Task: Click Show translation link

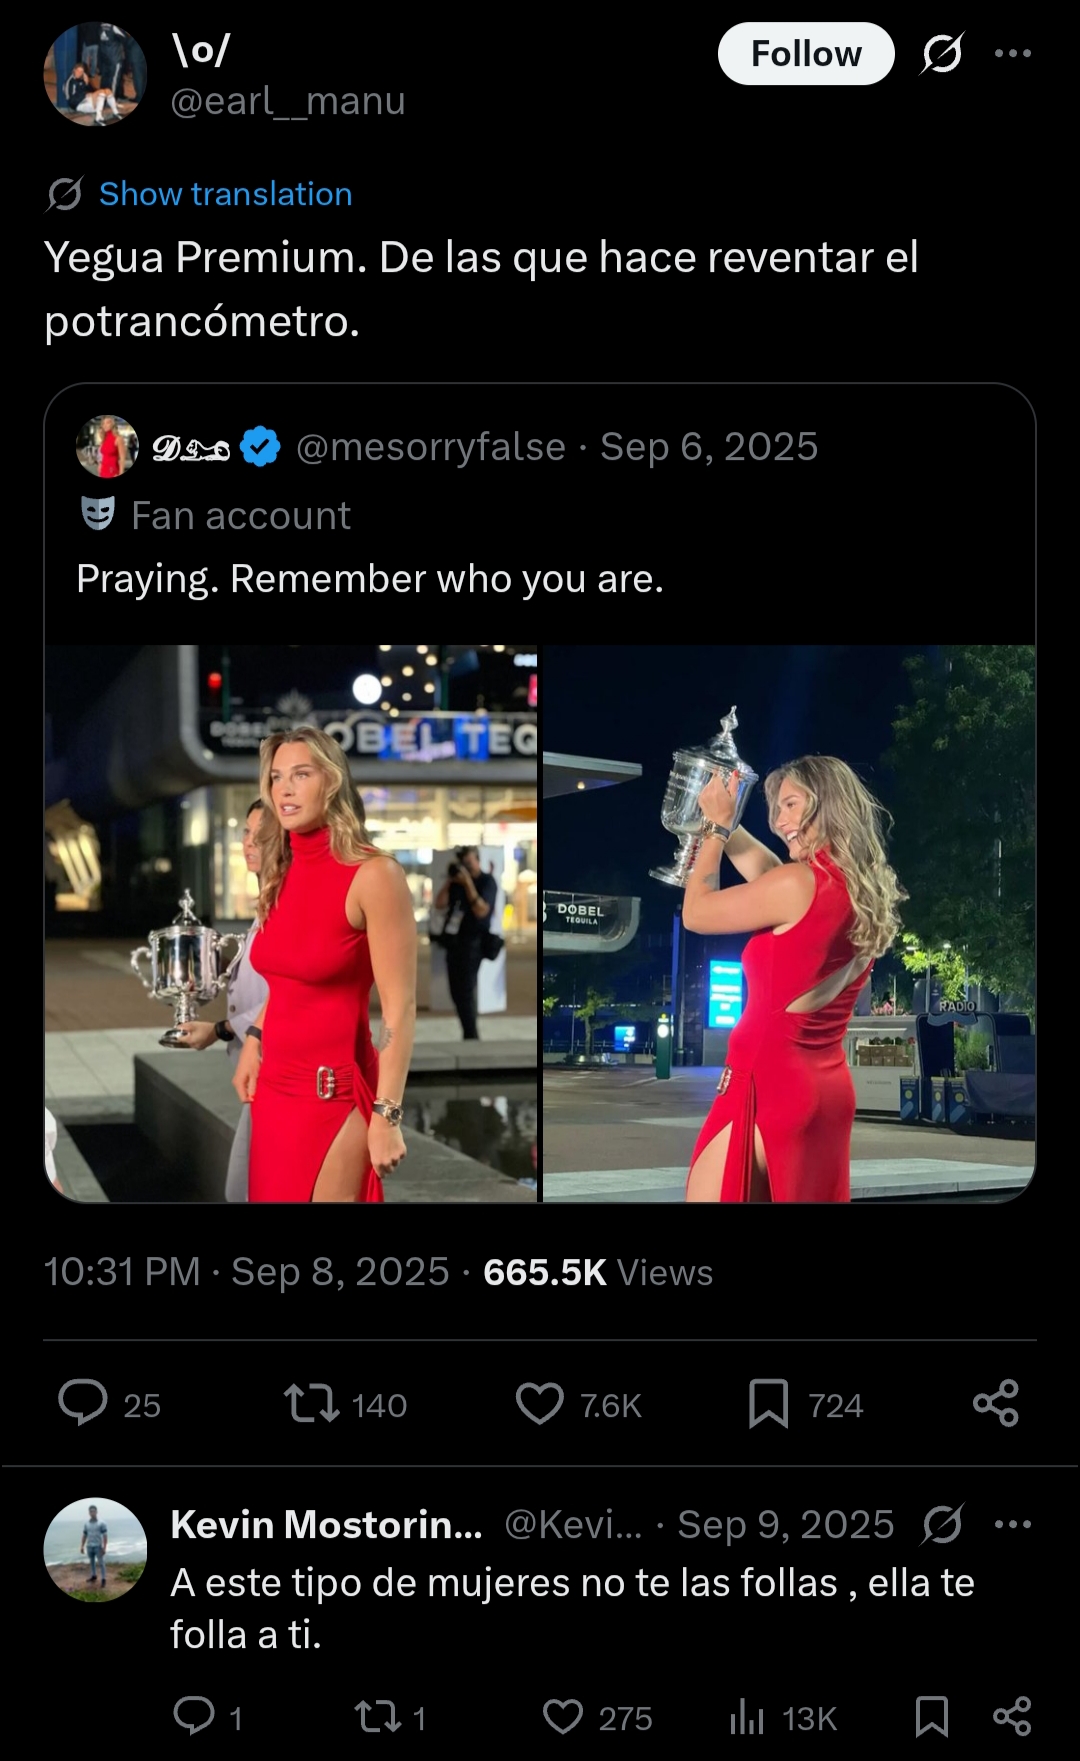Action: 225,194
